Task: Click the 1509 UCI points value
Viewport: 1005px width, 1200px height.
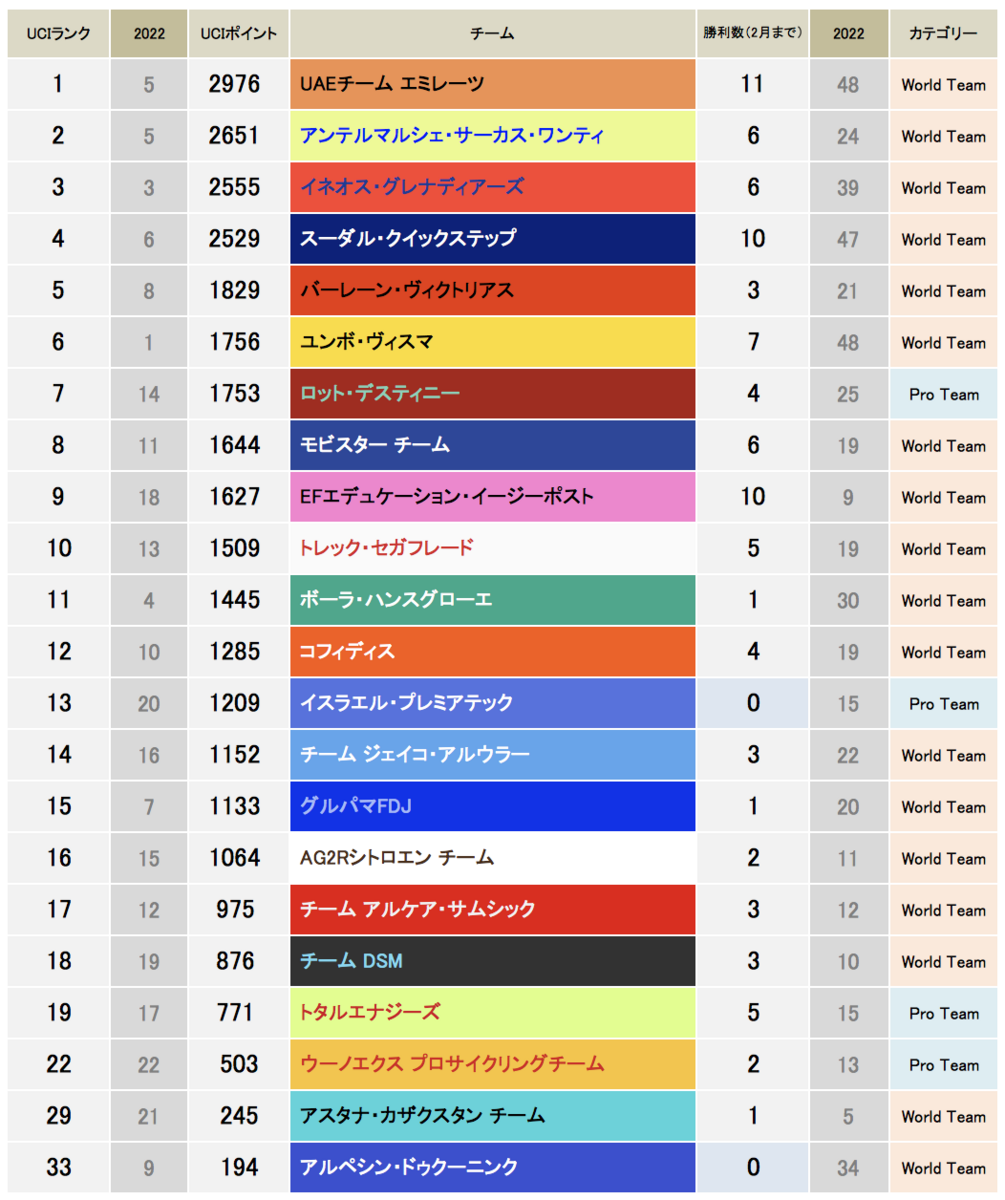Action: pyautogui.click(x=234, y=549)
